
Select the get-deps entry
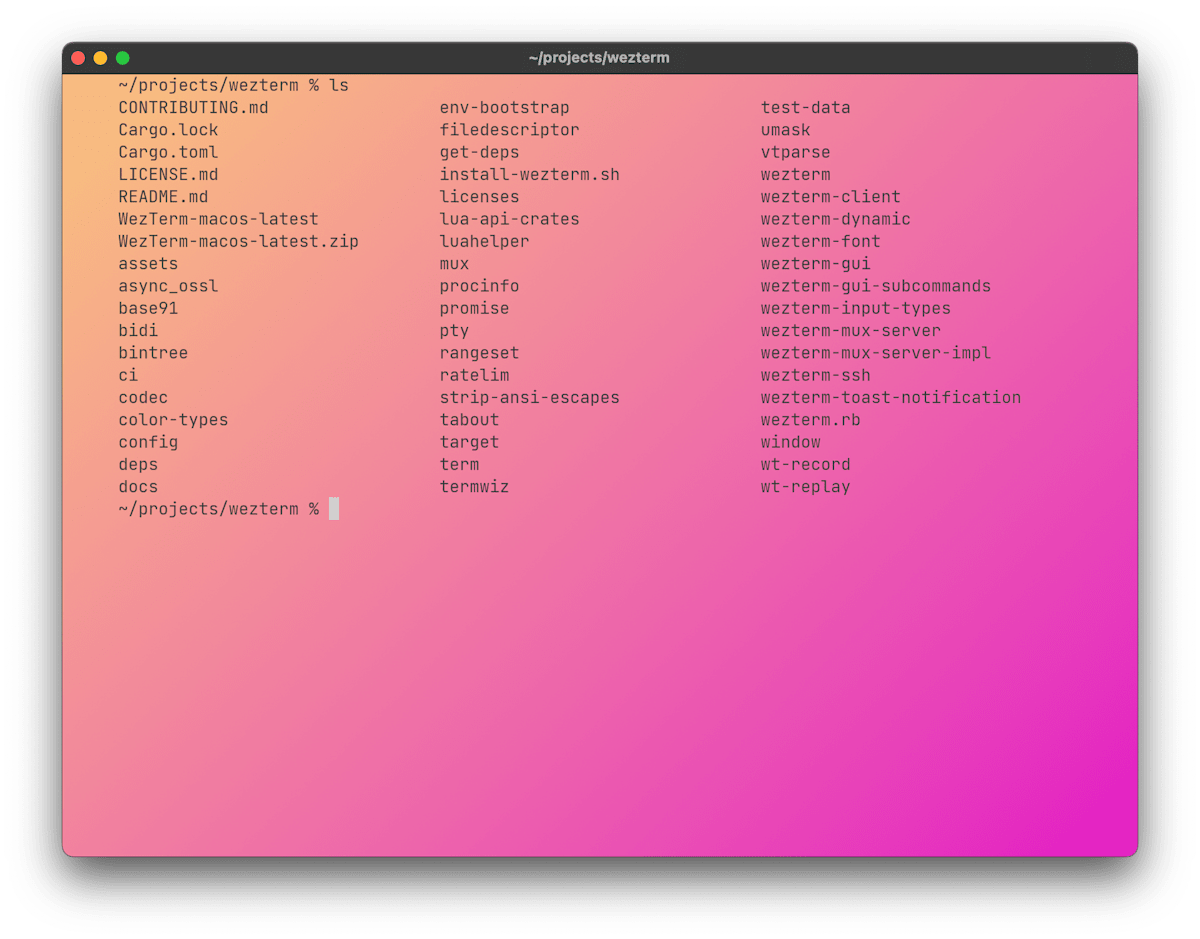click(x=479, y=152)
